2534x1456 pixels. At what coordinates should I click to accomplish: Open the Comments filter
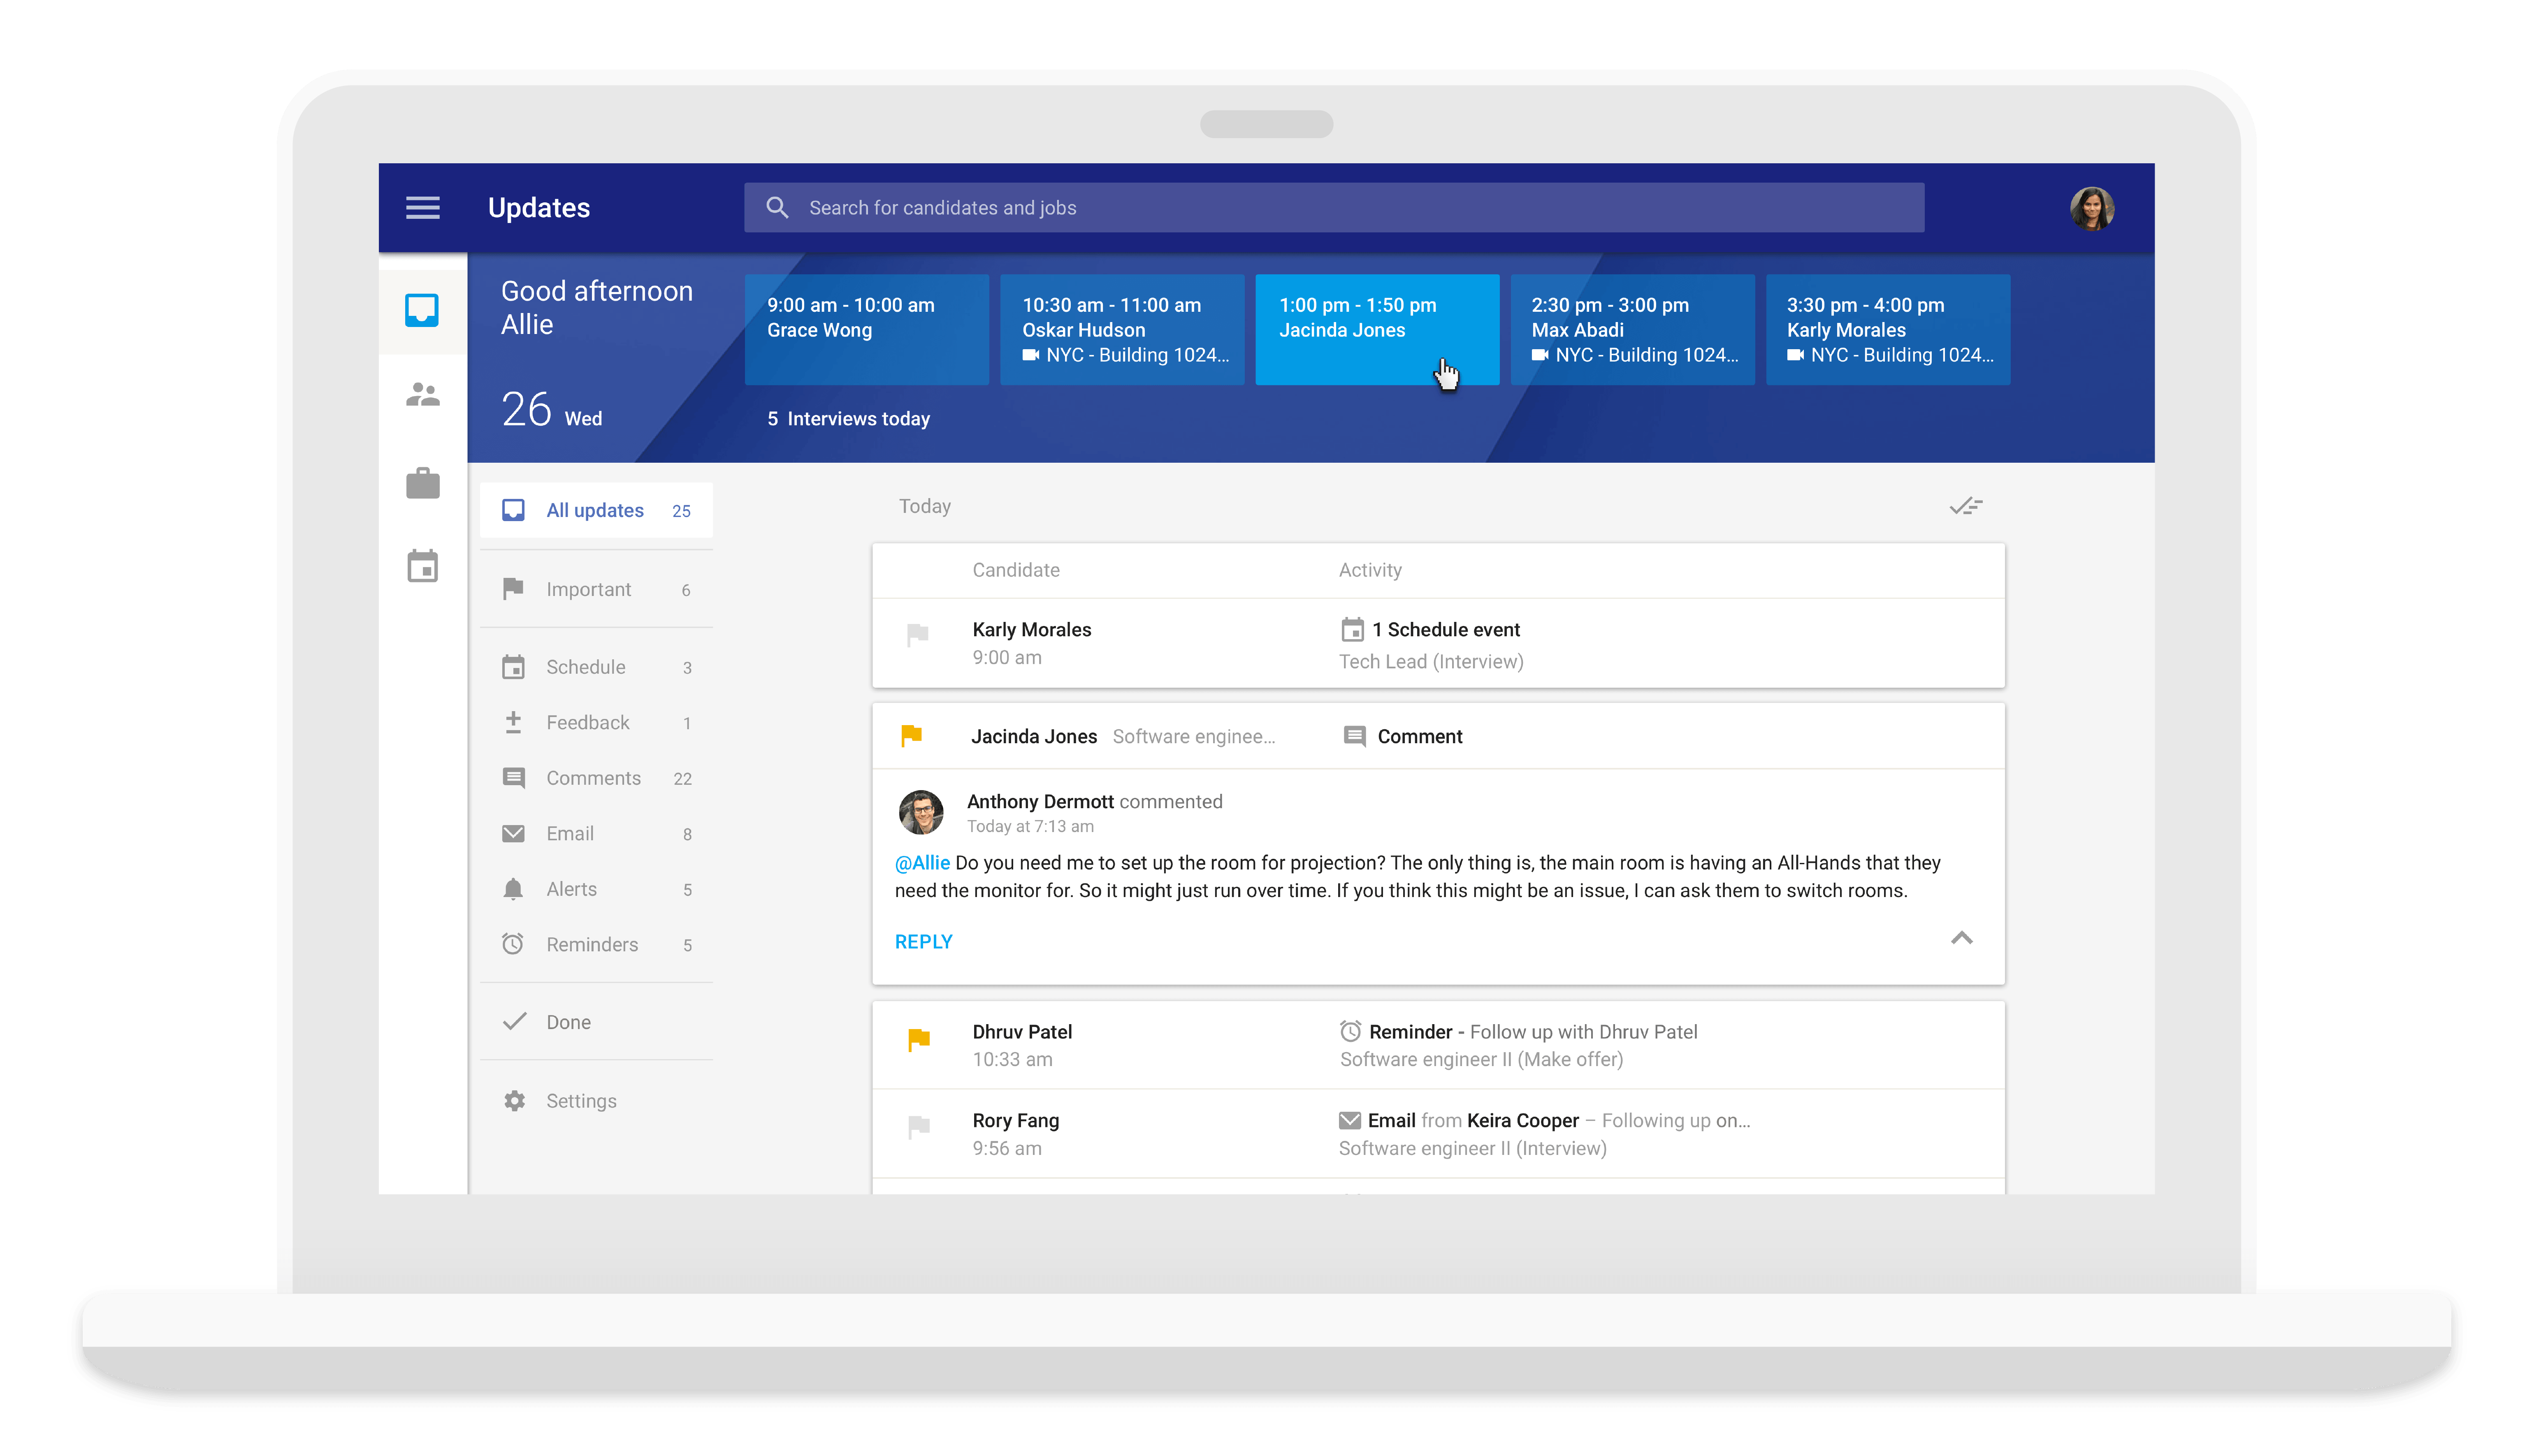coord(596,778)
